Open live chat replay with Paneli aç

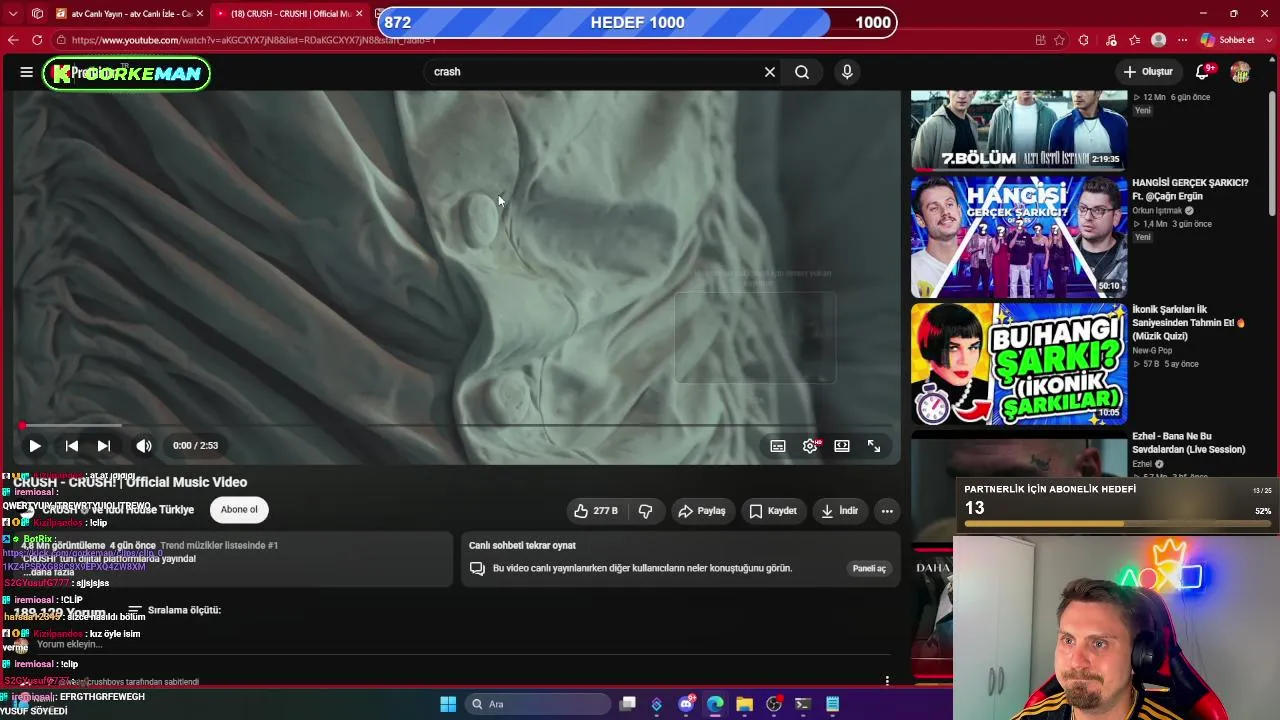(x=869, y=568)
